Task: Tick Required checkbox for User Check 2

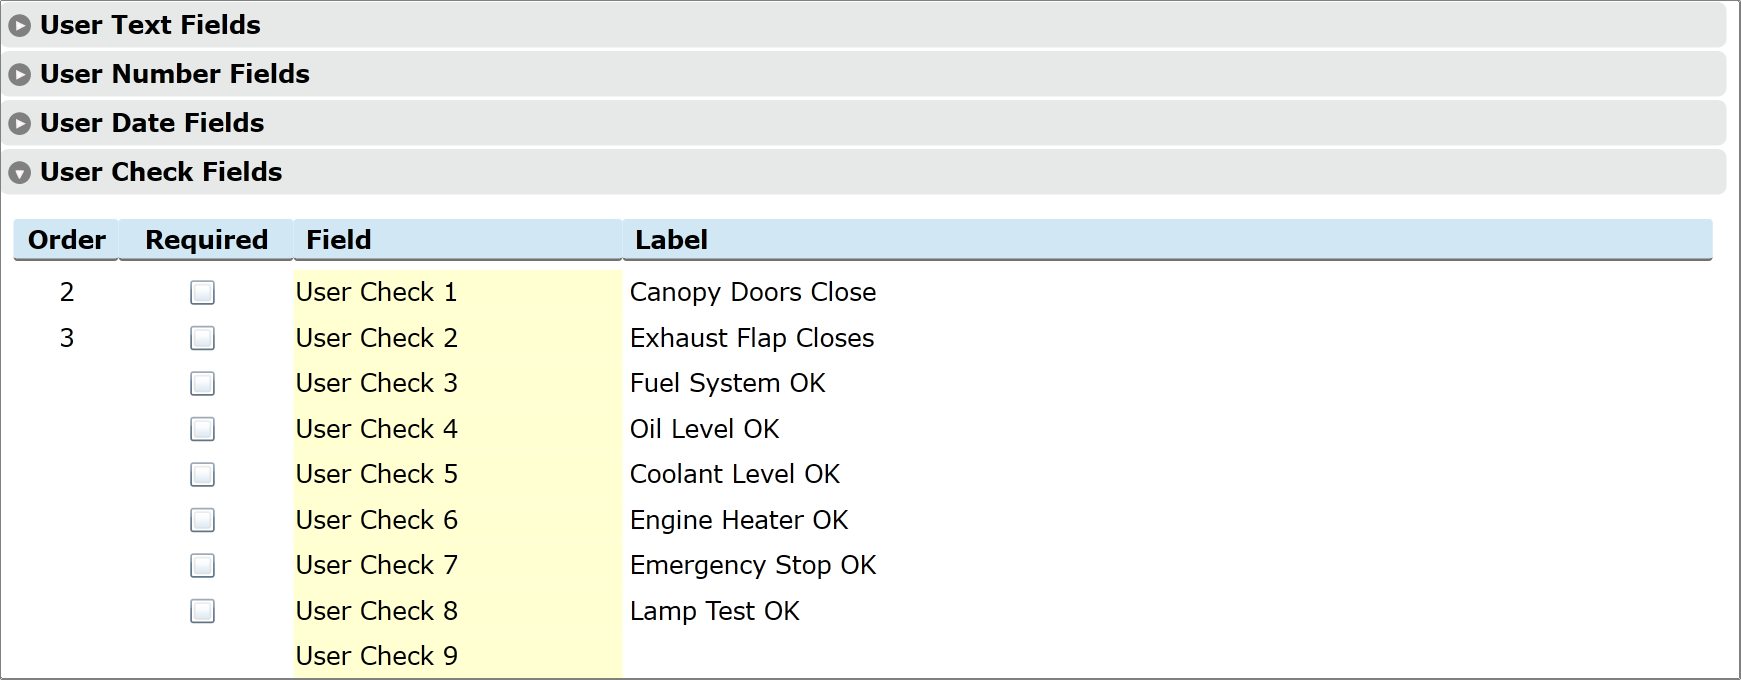Action: (x=203, y=338)
